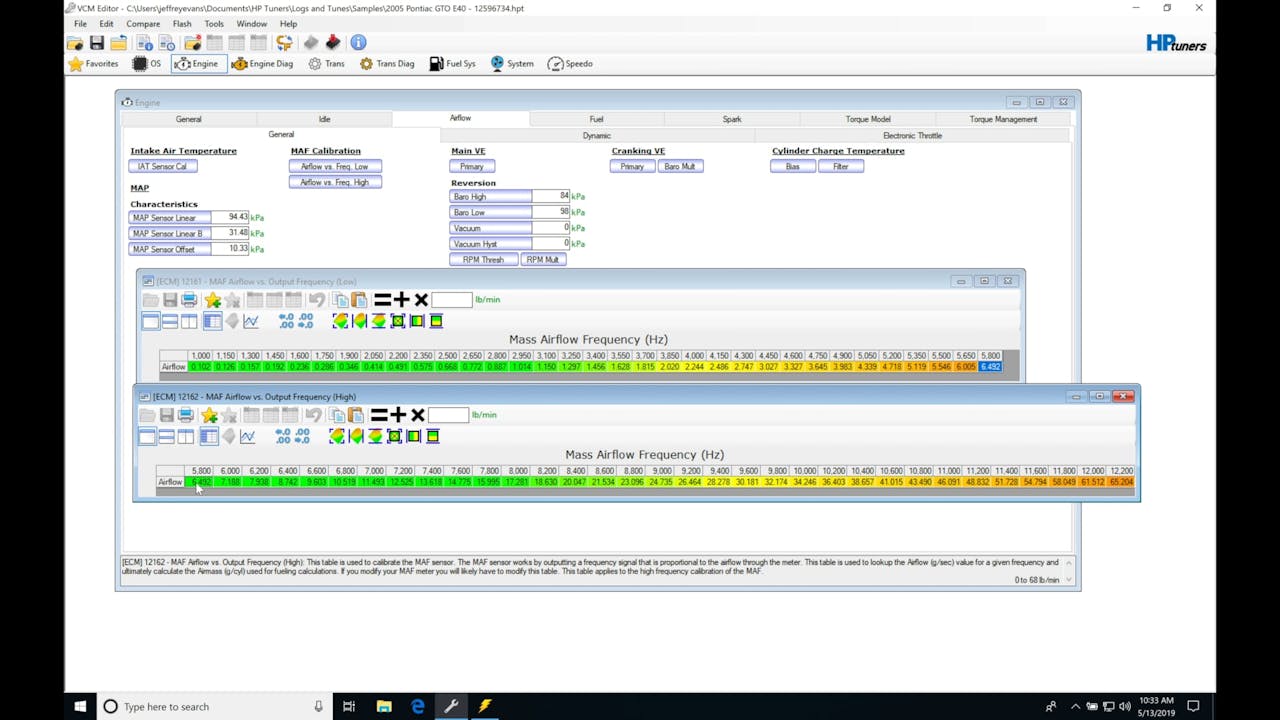Select the 7,000 Hz airflow cell

[x=373, y=482]
